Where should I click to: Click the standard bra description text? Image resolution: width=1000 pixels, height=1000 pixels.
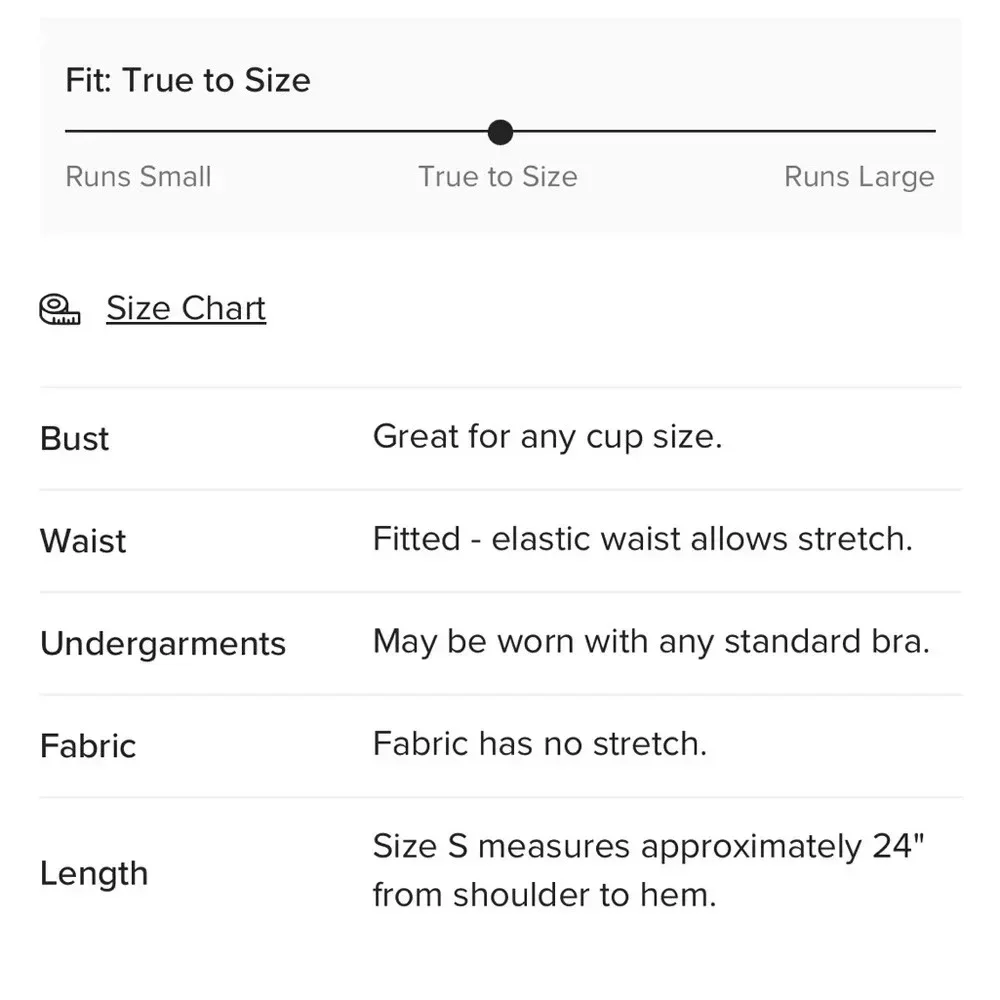651,642
